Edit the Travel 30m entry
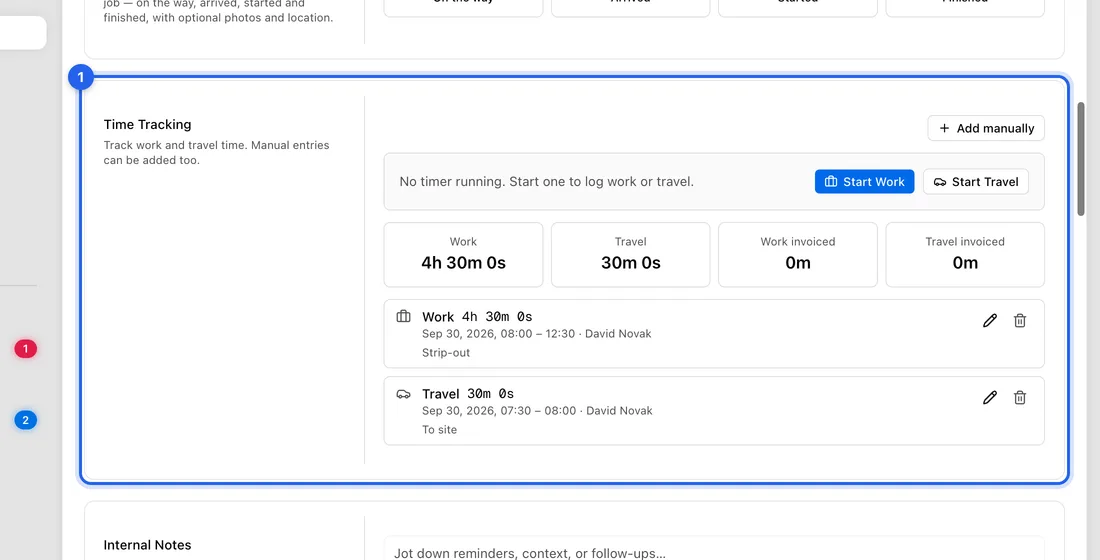This screenshot has height=560, width=1100. pos(989,398)
